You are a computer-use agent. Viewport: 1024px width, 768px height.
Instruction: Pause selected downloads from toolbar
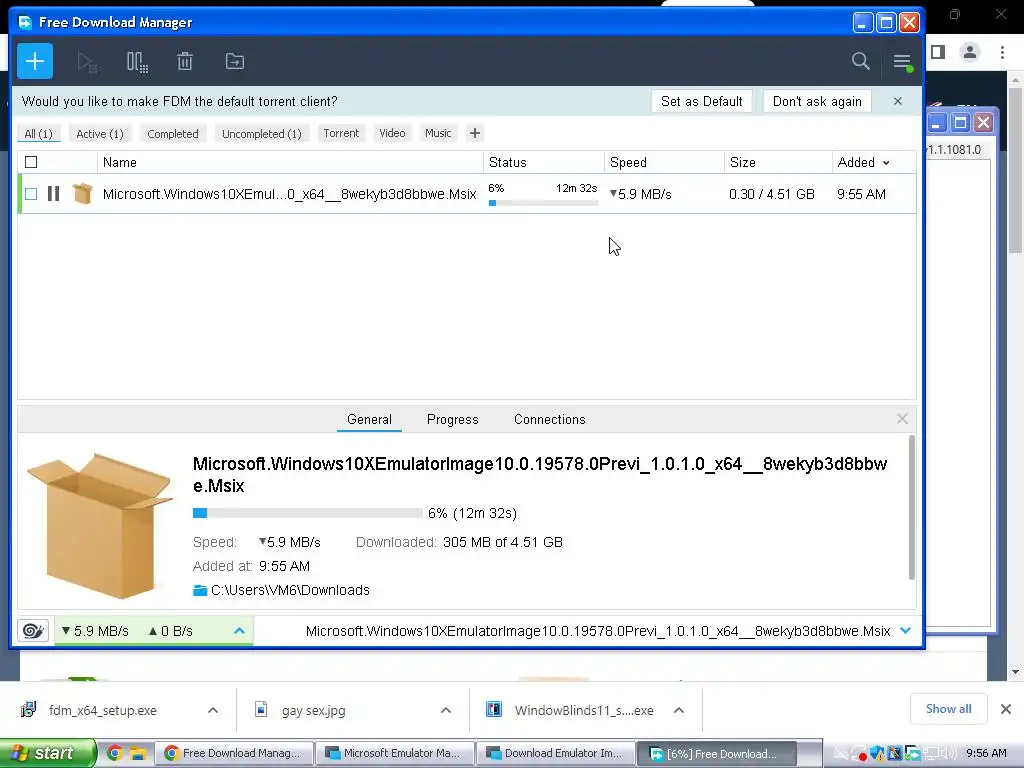point(137,62)
